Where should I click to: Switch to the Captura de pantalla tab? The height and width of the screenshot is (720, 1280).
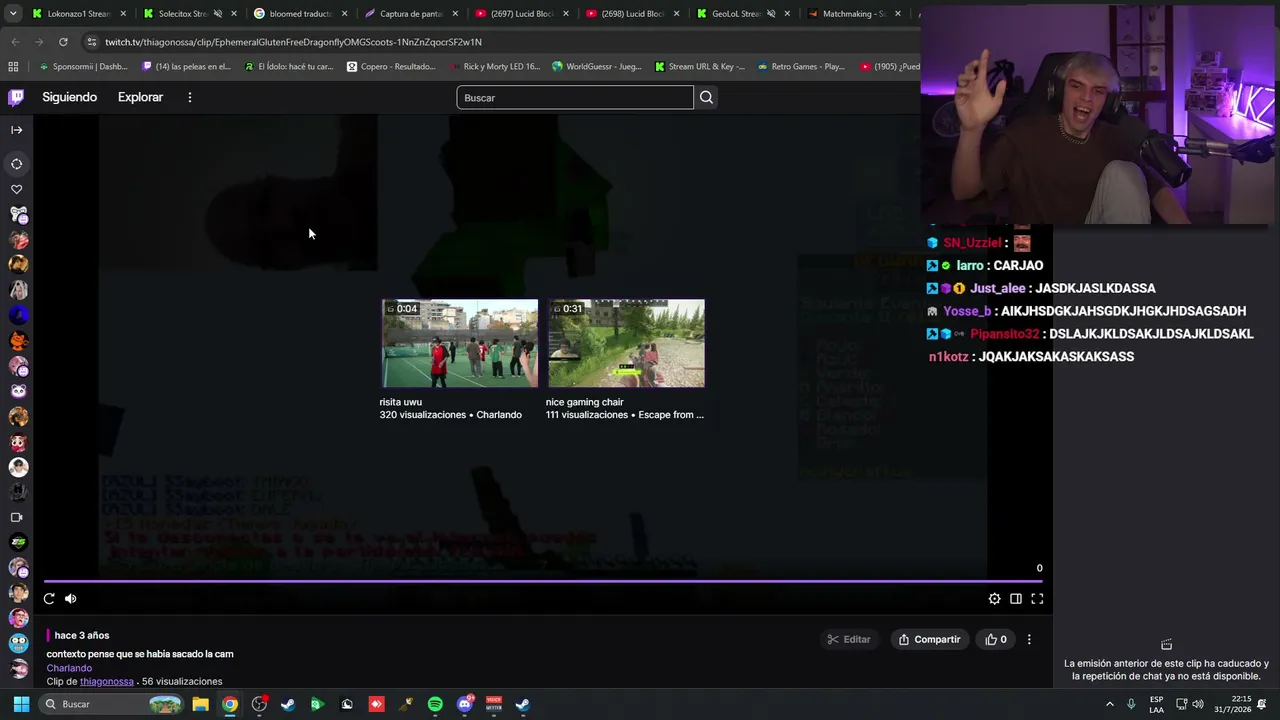click(411, 14)
